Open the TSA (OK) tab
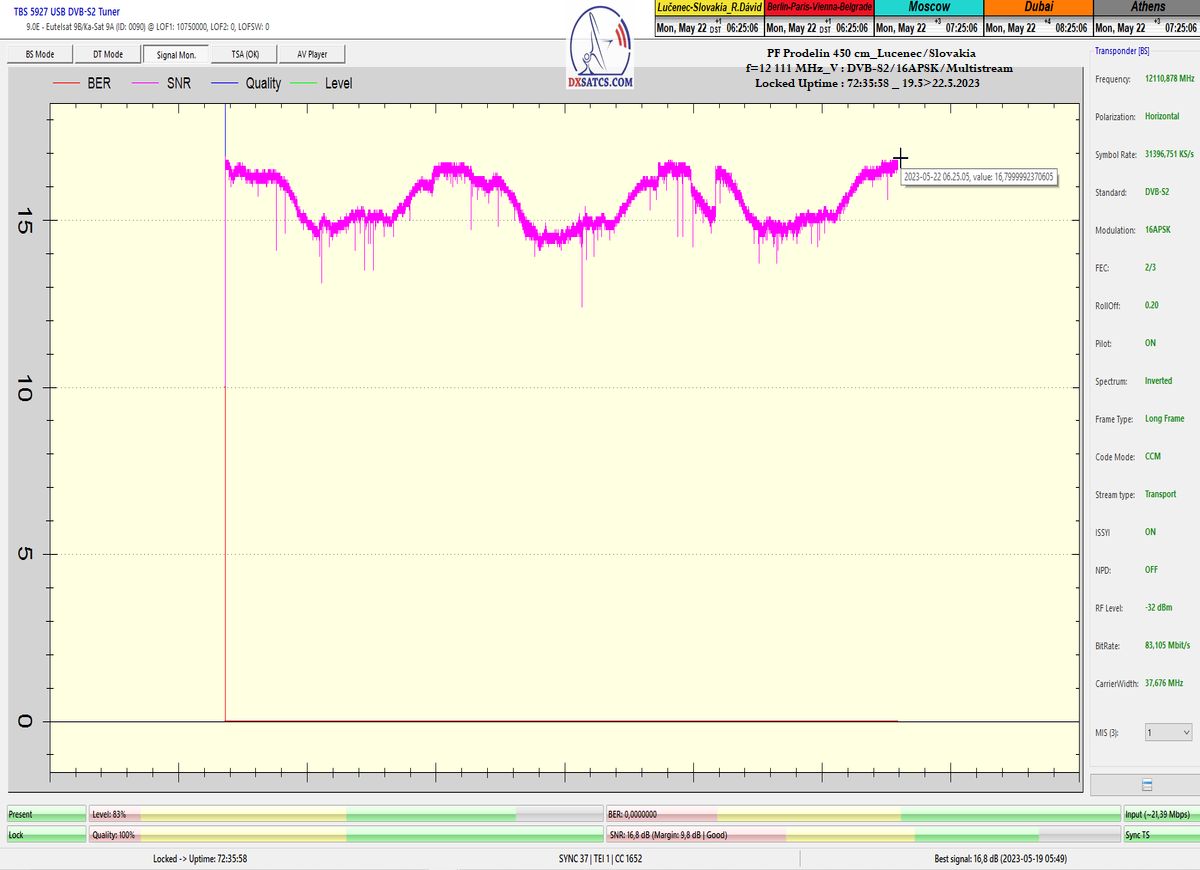The height and width of the screenshot is (870, 1200). [x=245, y=54]
